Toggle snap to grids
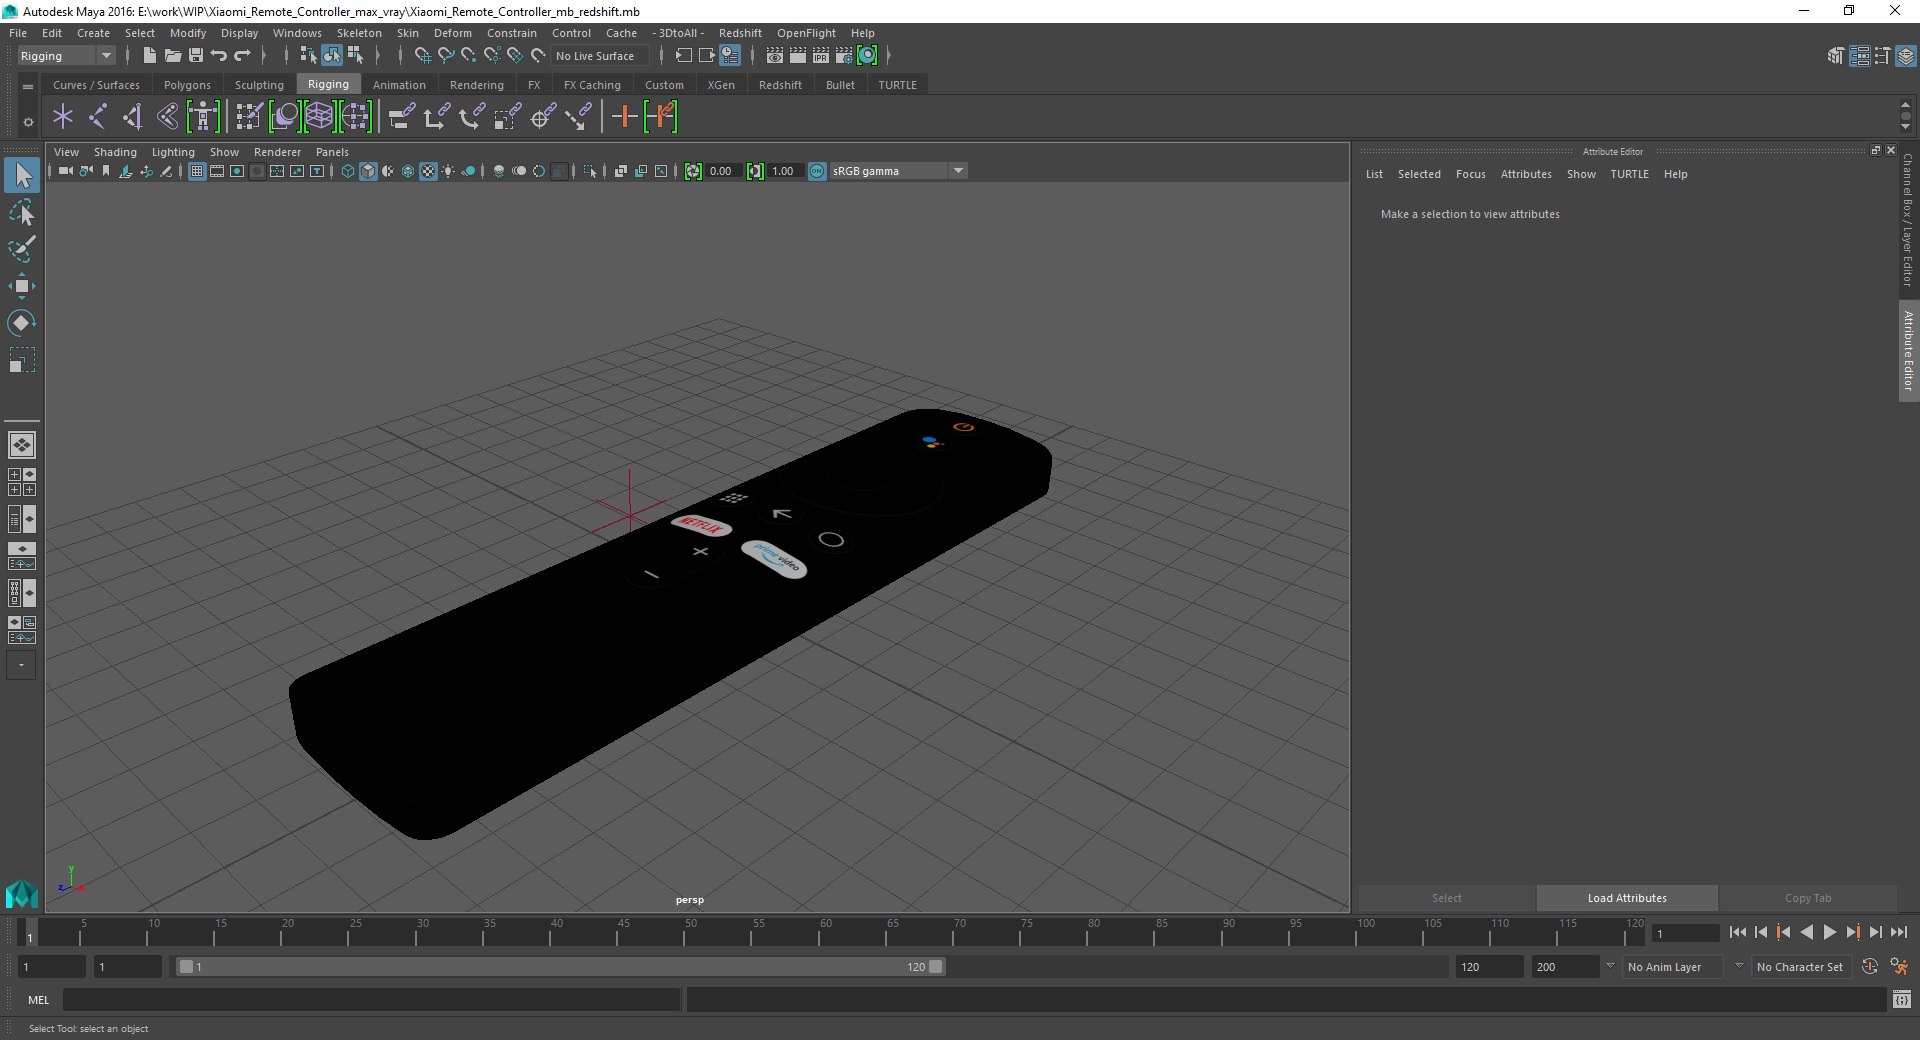The width and height of the screenshot is (1920, 1040). tap(422, 56)
